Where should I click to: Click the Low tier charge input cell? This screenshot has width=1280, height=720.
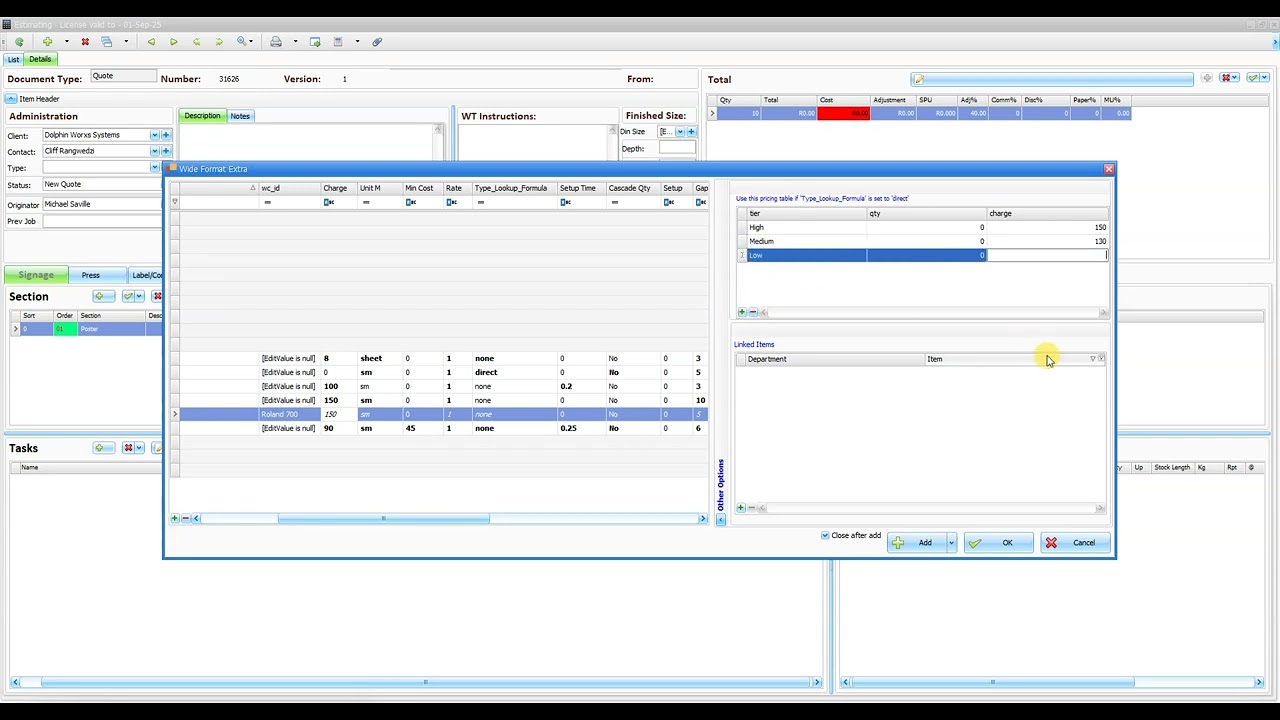[x=1047, y=255]
